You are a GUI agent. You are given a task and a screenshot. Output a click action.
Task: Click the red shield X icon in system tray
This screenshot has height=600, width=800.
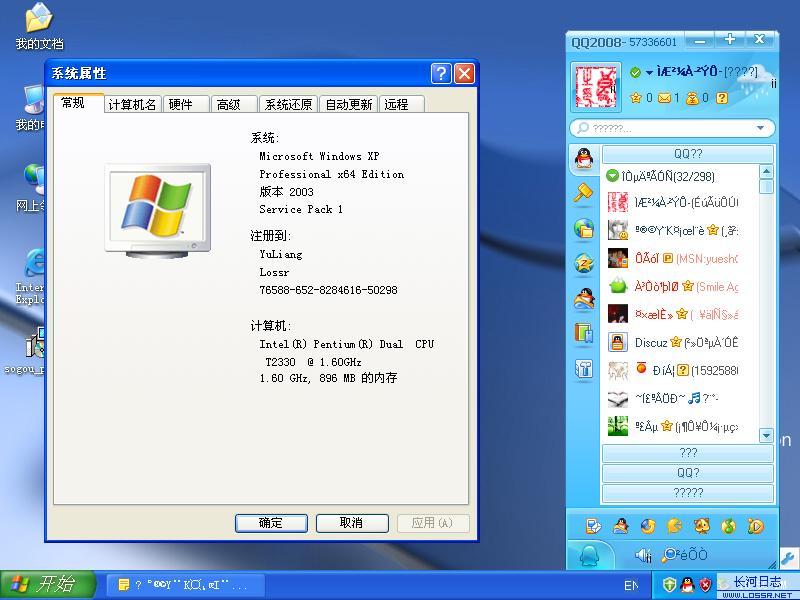click(x=705, y=584)
